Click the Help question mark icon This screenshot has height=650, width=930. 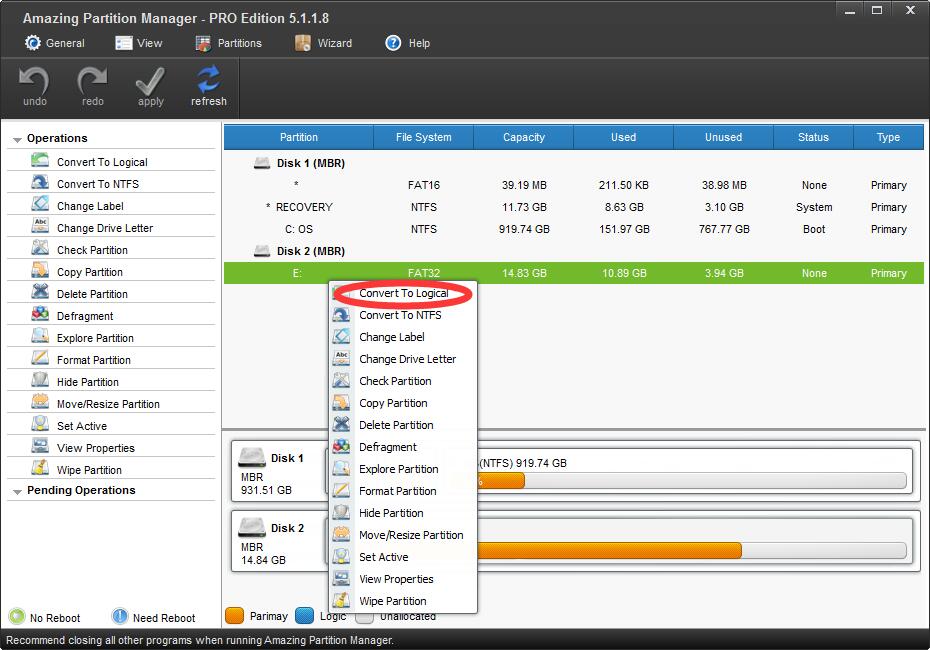[393, 43]
